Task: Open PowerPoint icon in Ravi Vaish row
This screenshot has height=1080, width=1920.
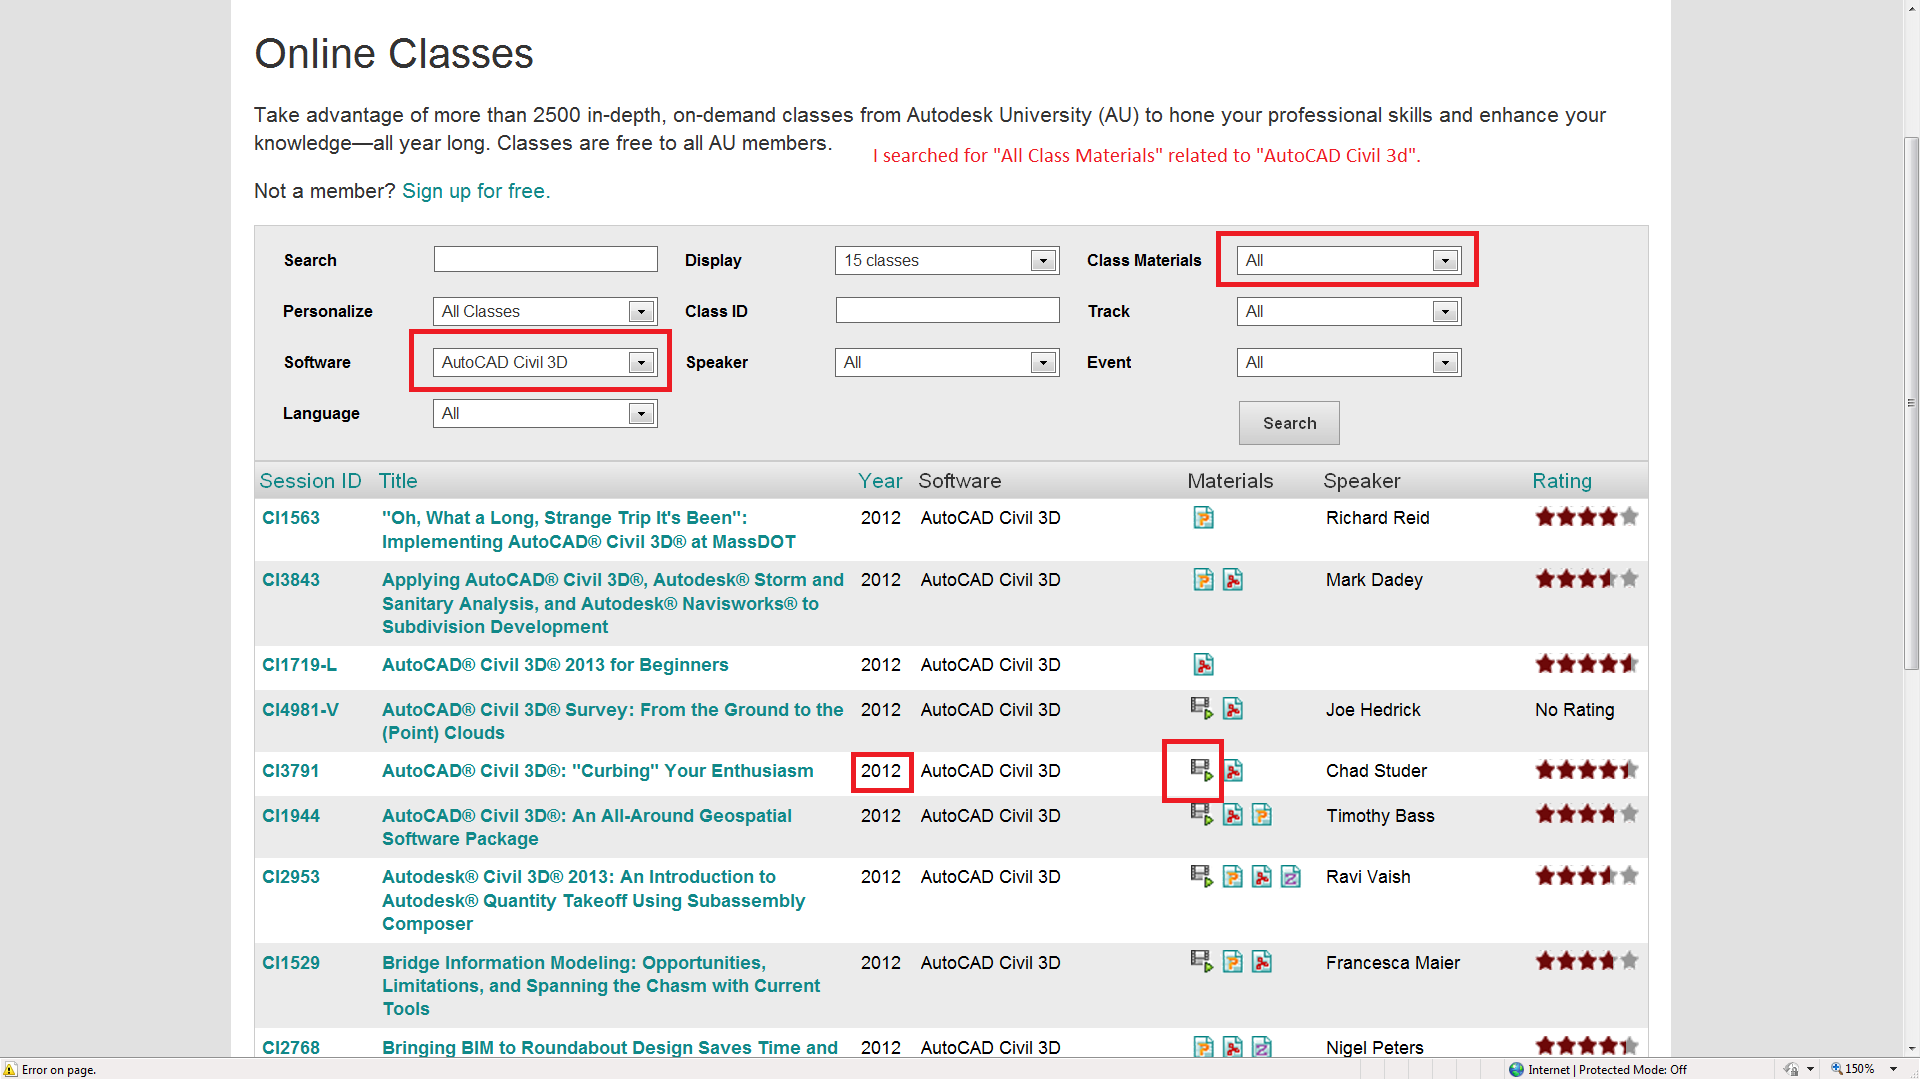Action: 1233,877
